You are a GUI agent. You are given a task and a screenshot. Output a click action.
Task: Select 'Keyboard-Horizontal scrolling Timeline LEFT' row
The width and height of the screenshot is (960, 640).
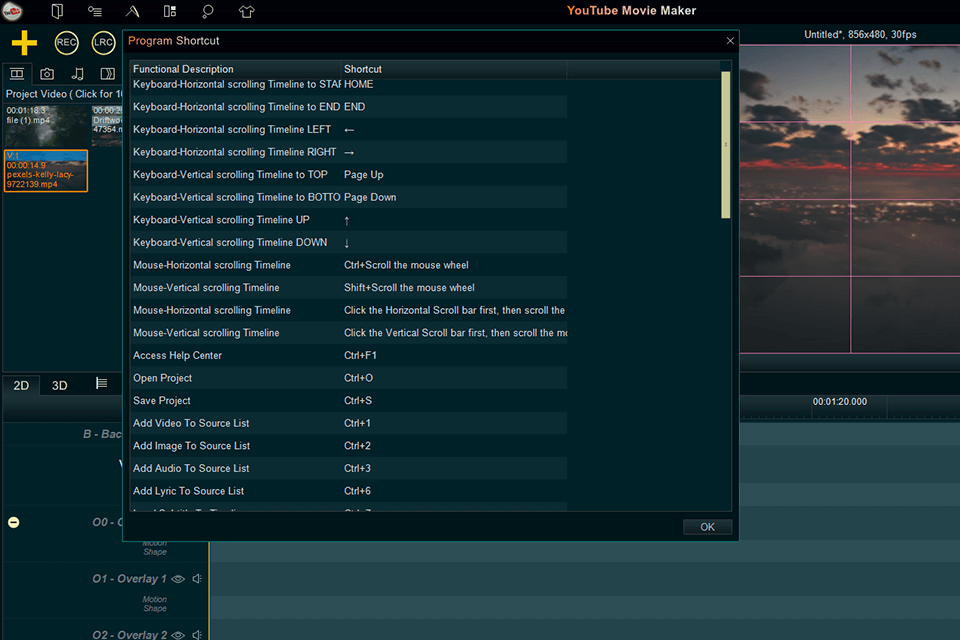click(x=348, y=129)
